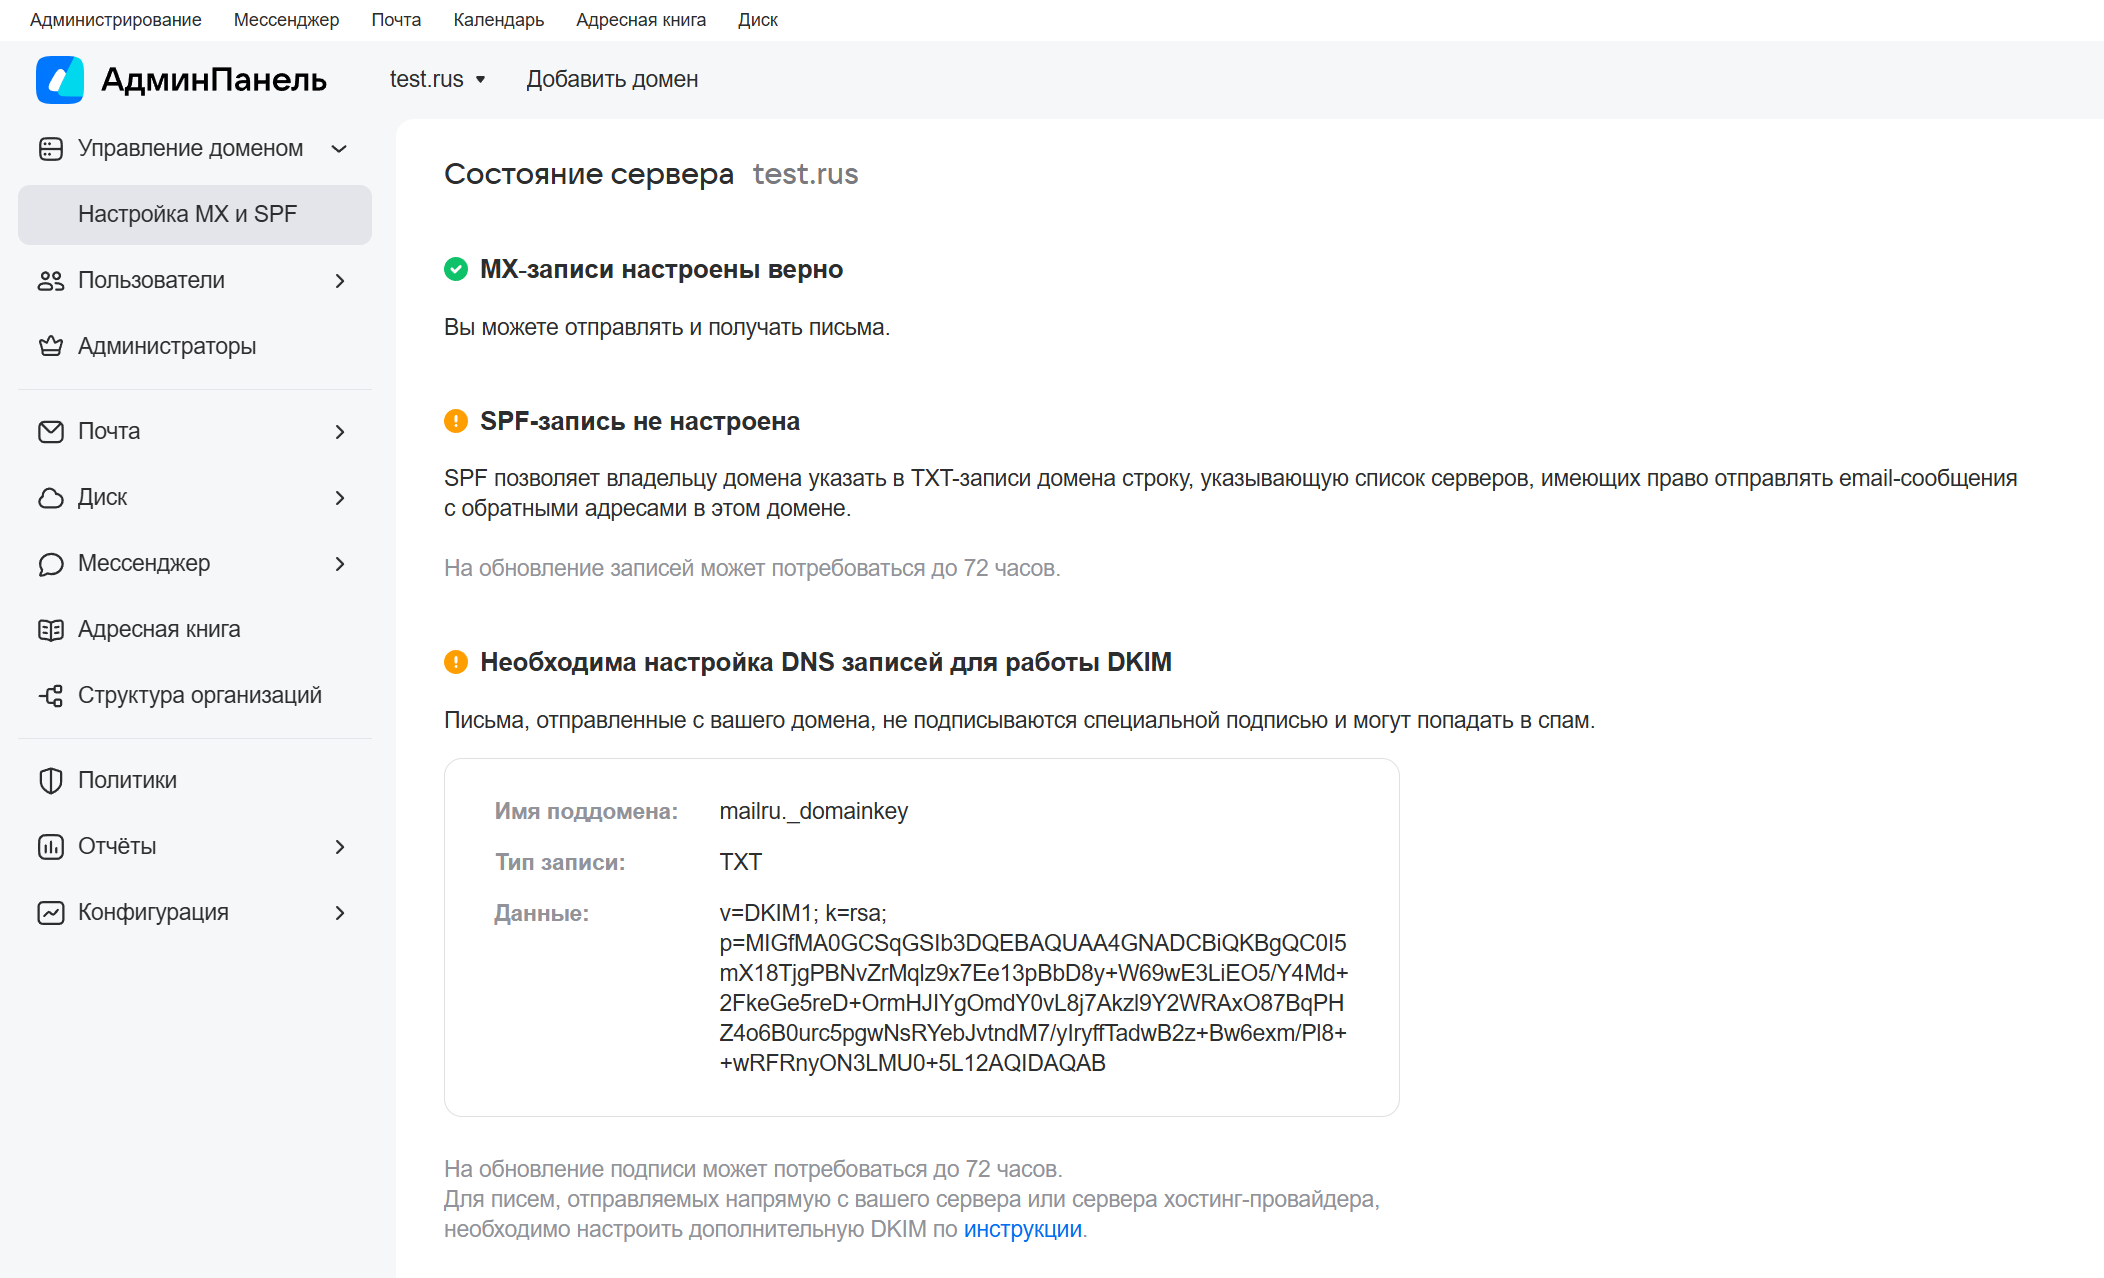Viewport: 2104px width, 1278px height.
Task: Expand the Отчёты sidebar section
Action: (340, 847)
